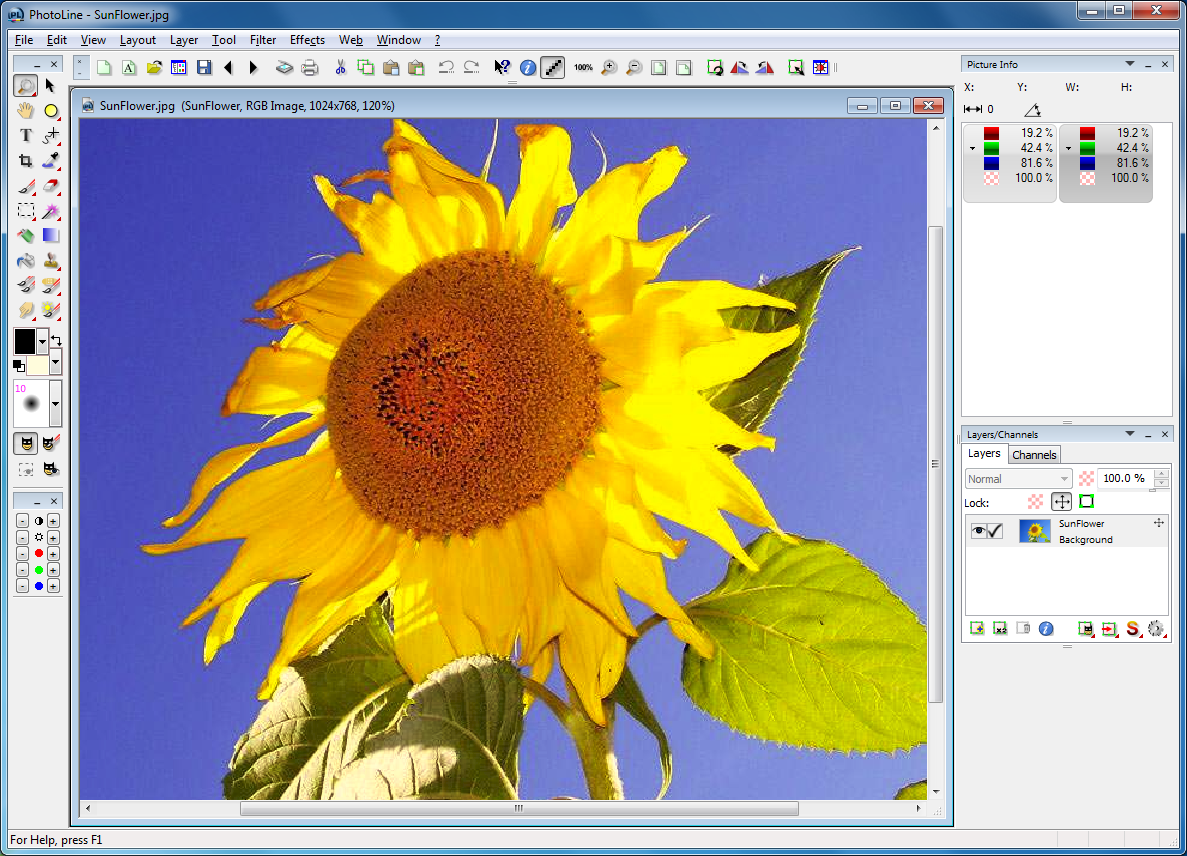Click the New document icon
The image size is (1187, 856).
104,67
